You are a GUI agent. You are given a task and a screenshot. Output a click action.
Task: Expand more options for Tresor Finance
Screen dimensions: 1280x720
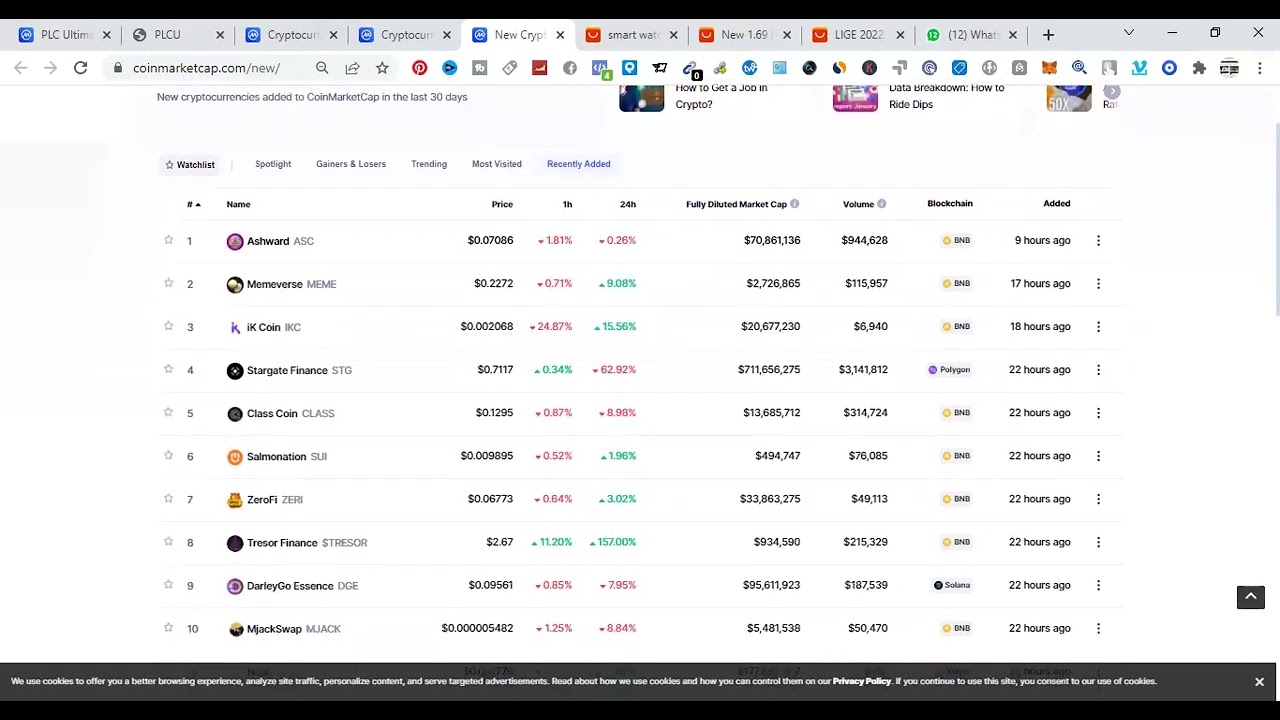[x=1098, y=542]
